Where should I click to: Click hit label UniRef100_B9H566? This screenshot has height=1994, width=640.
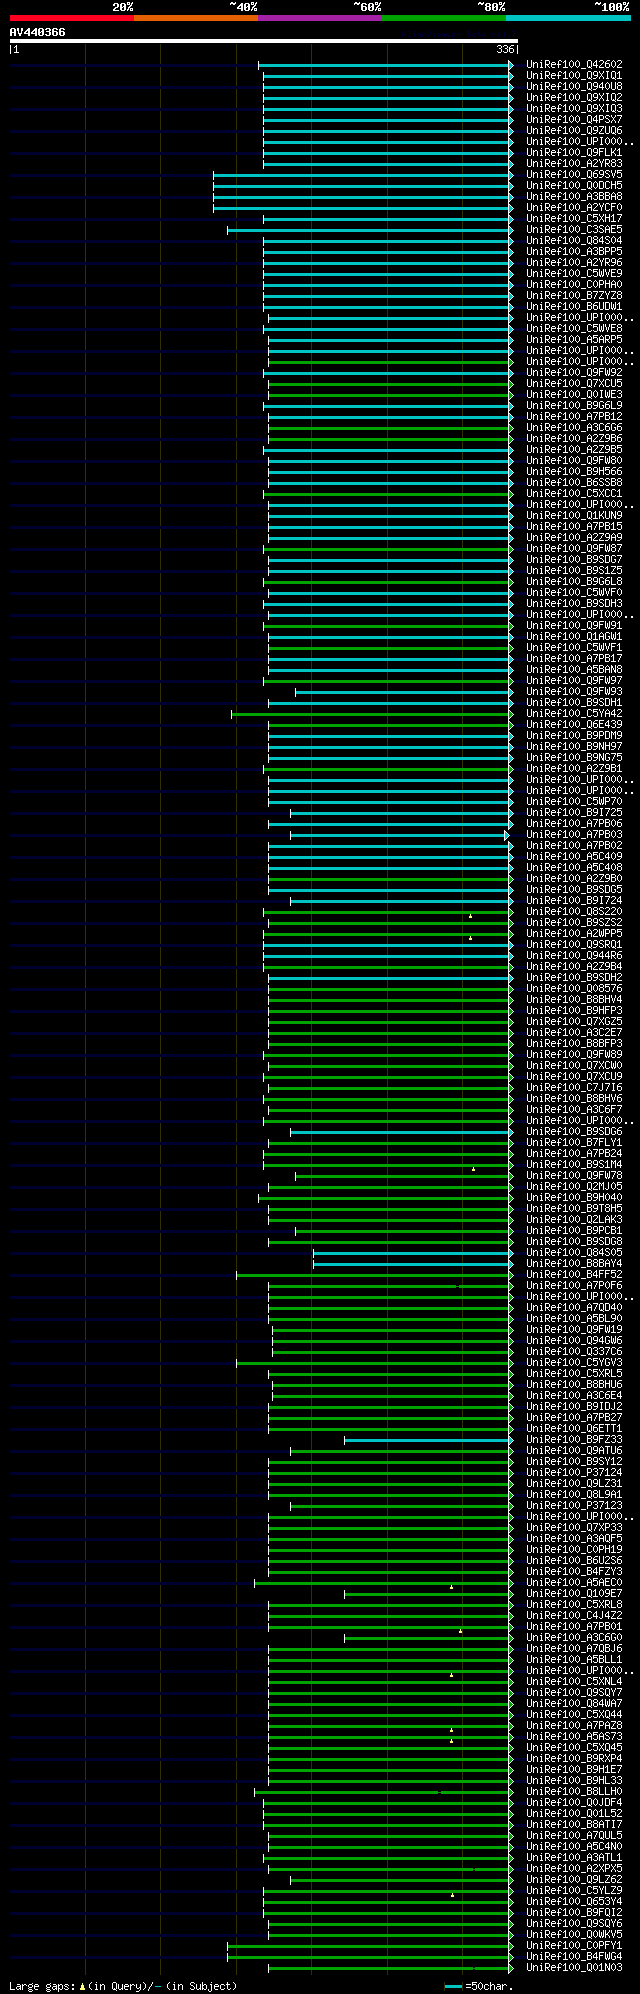[574, 472]
